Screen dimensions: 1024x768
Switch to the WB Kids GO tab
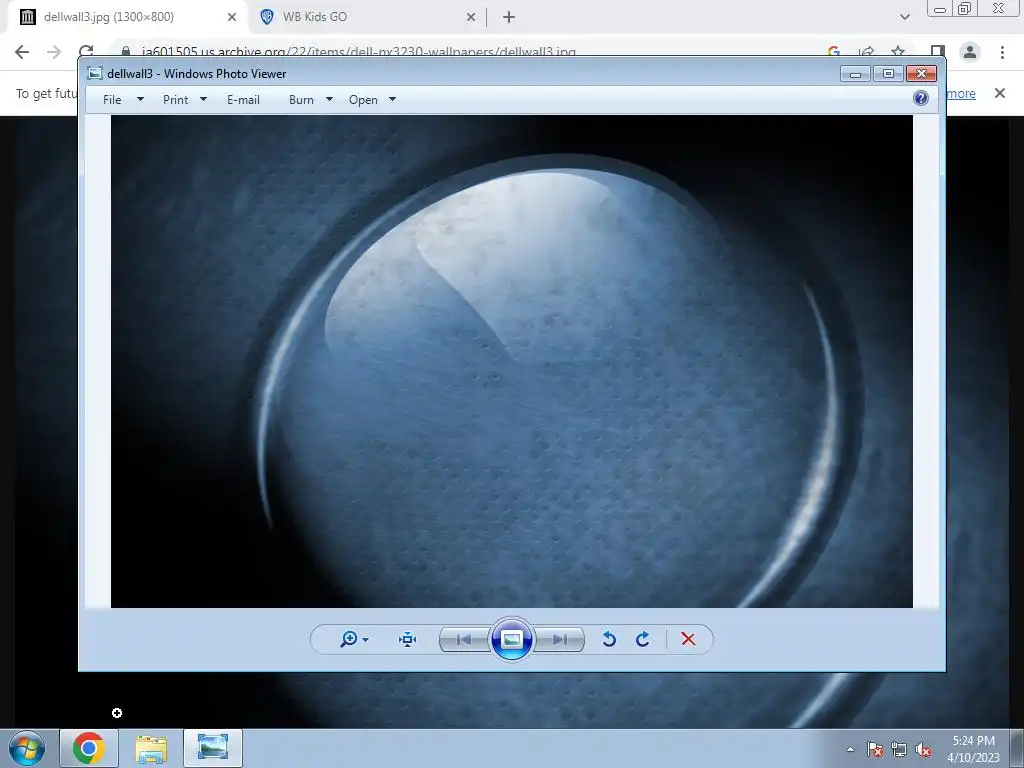(x=366, y=17)
